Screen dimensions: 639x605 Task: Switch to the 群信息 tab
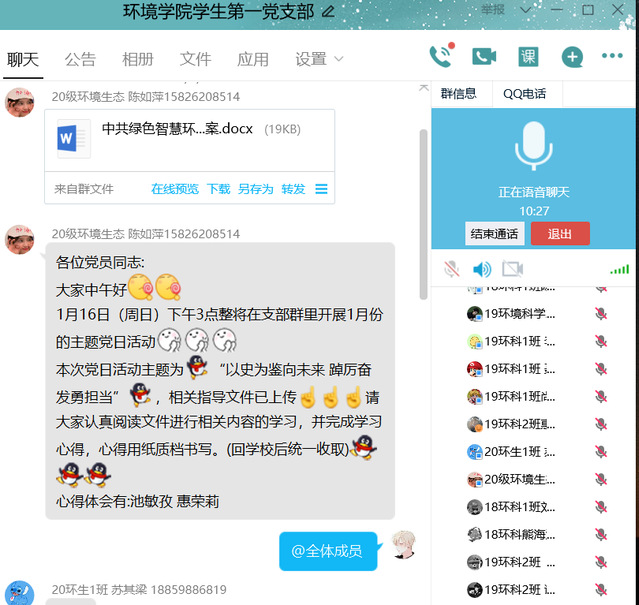(459, 94)
